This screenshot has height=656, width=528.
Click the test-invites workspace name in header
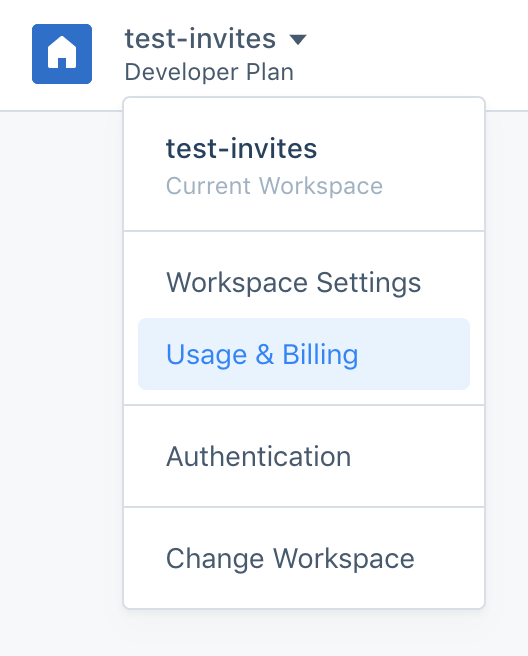[200, 38]
